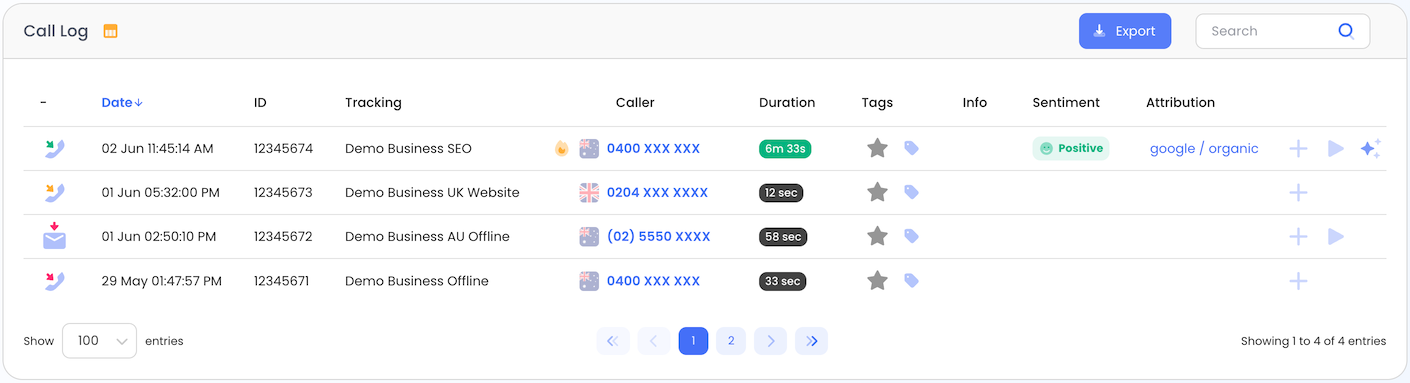Viewport: 1410px width, 383px height.
Task: Click the orange table icon beside Call Log
Action: 111,31
